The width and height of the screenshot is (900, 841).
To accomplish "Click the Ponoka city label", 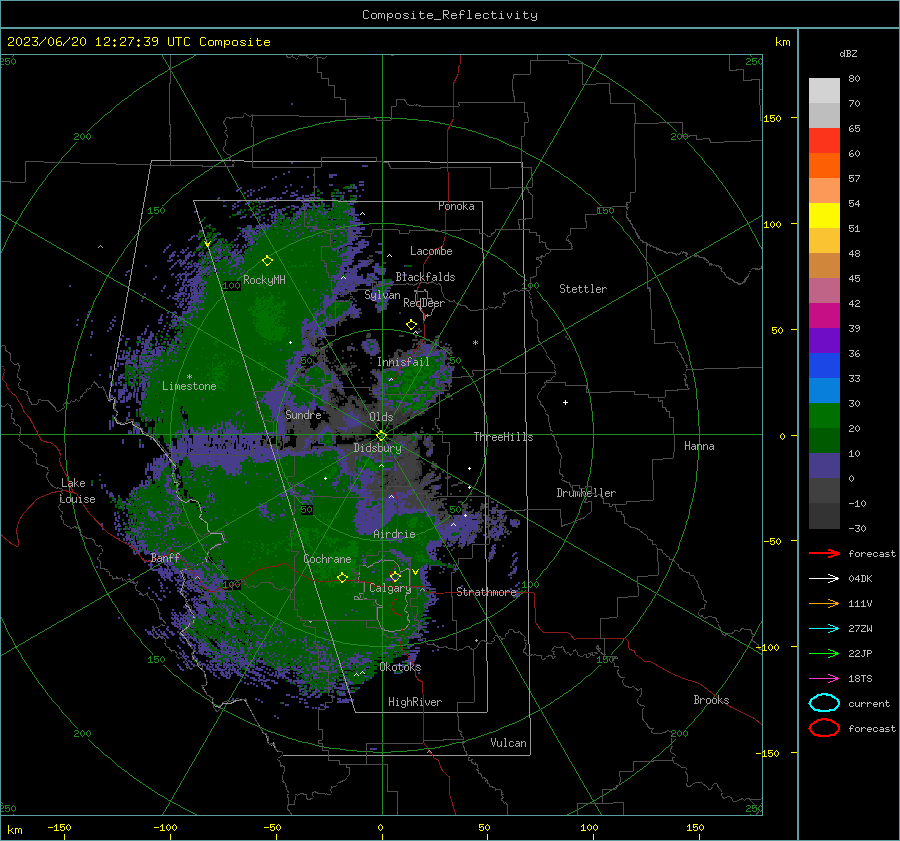I will [456, 206].
